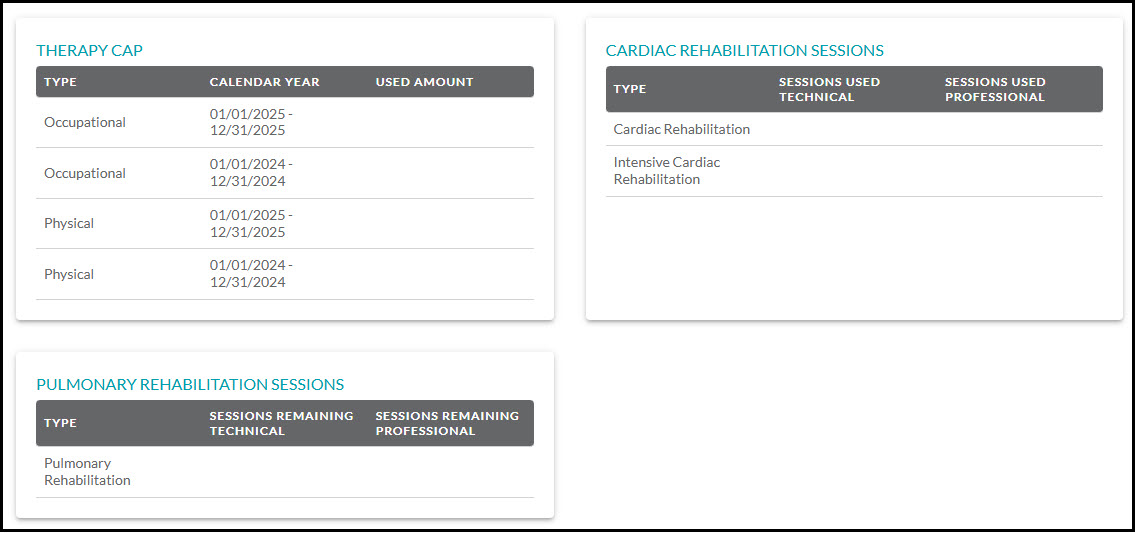Click the SESSIONS USED TECHNICAL column header
Viewport: 1135px width, 533px height.
click(829, 89)
